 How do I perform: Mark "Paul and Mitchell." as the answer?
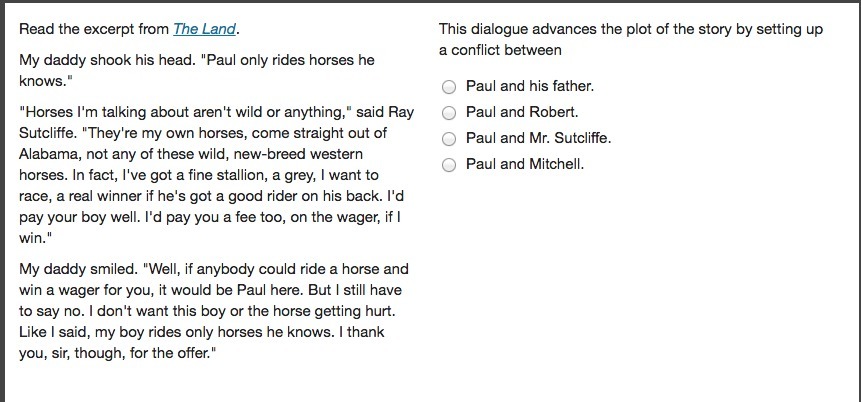449,165
